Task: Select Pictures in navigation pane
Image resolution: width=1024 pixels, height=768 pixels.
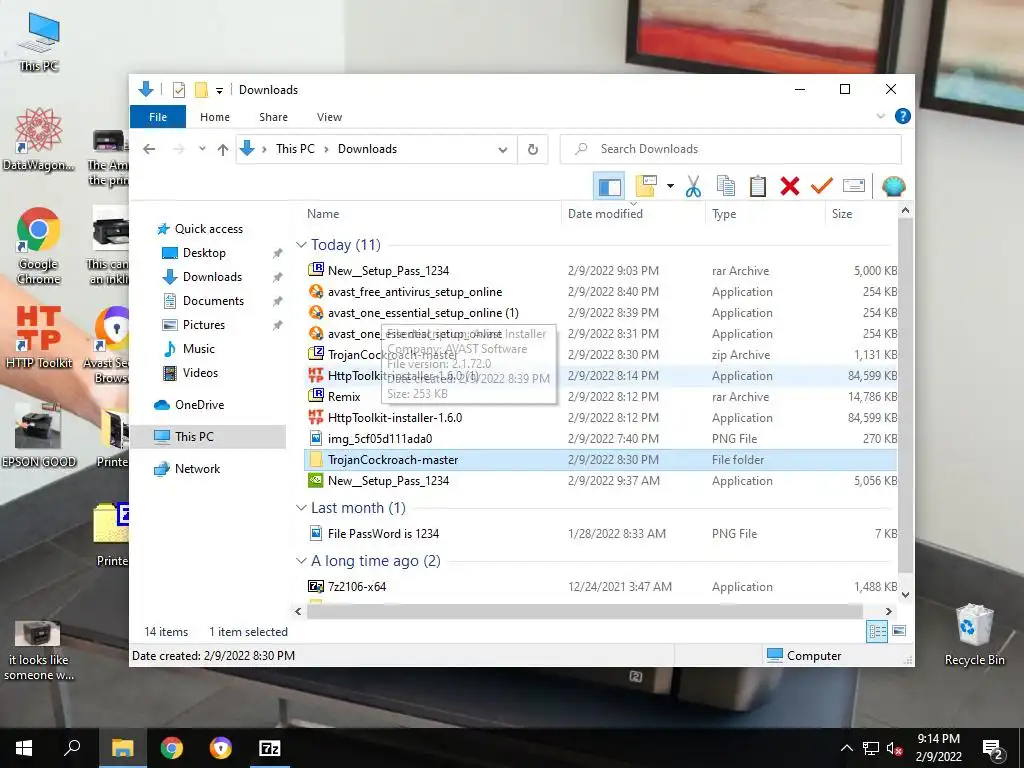Action: (203, 325)
